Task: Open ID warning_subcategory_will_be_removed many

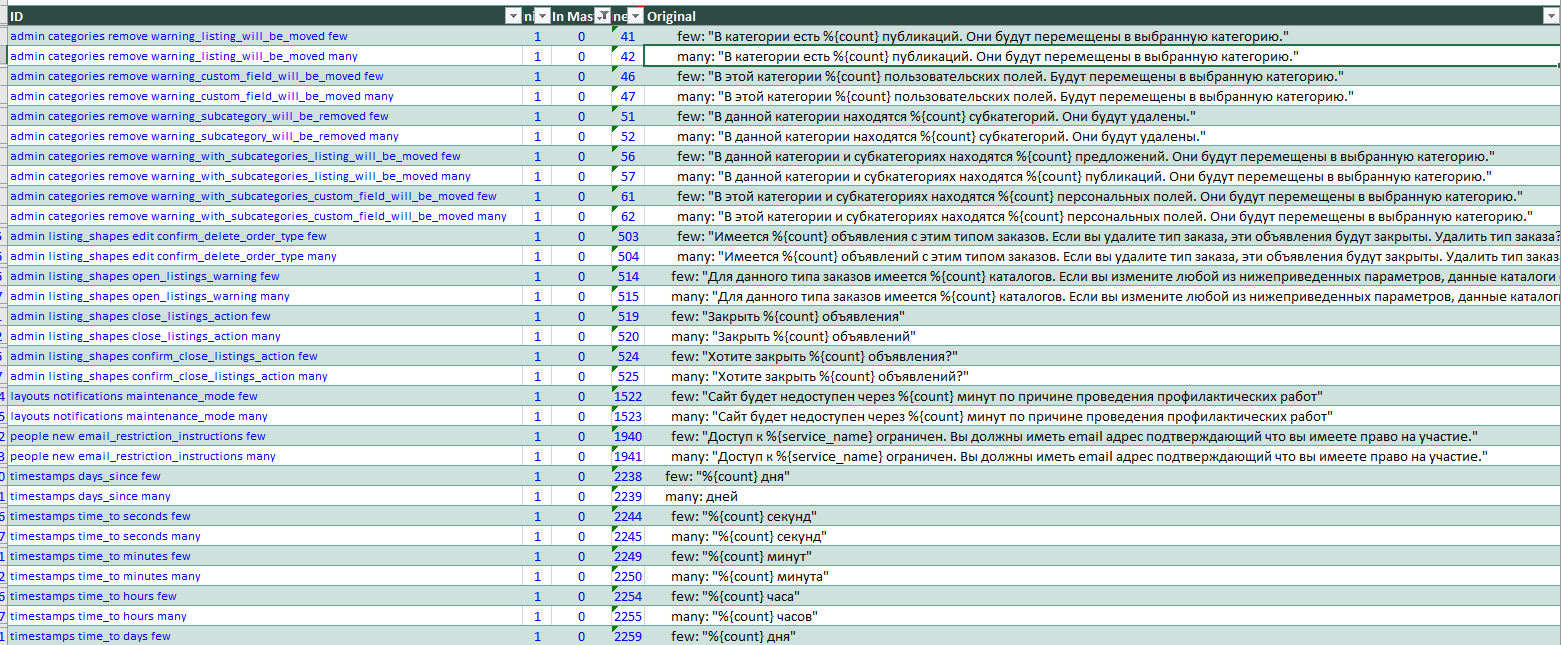Action: tap(204, 136)
